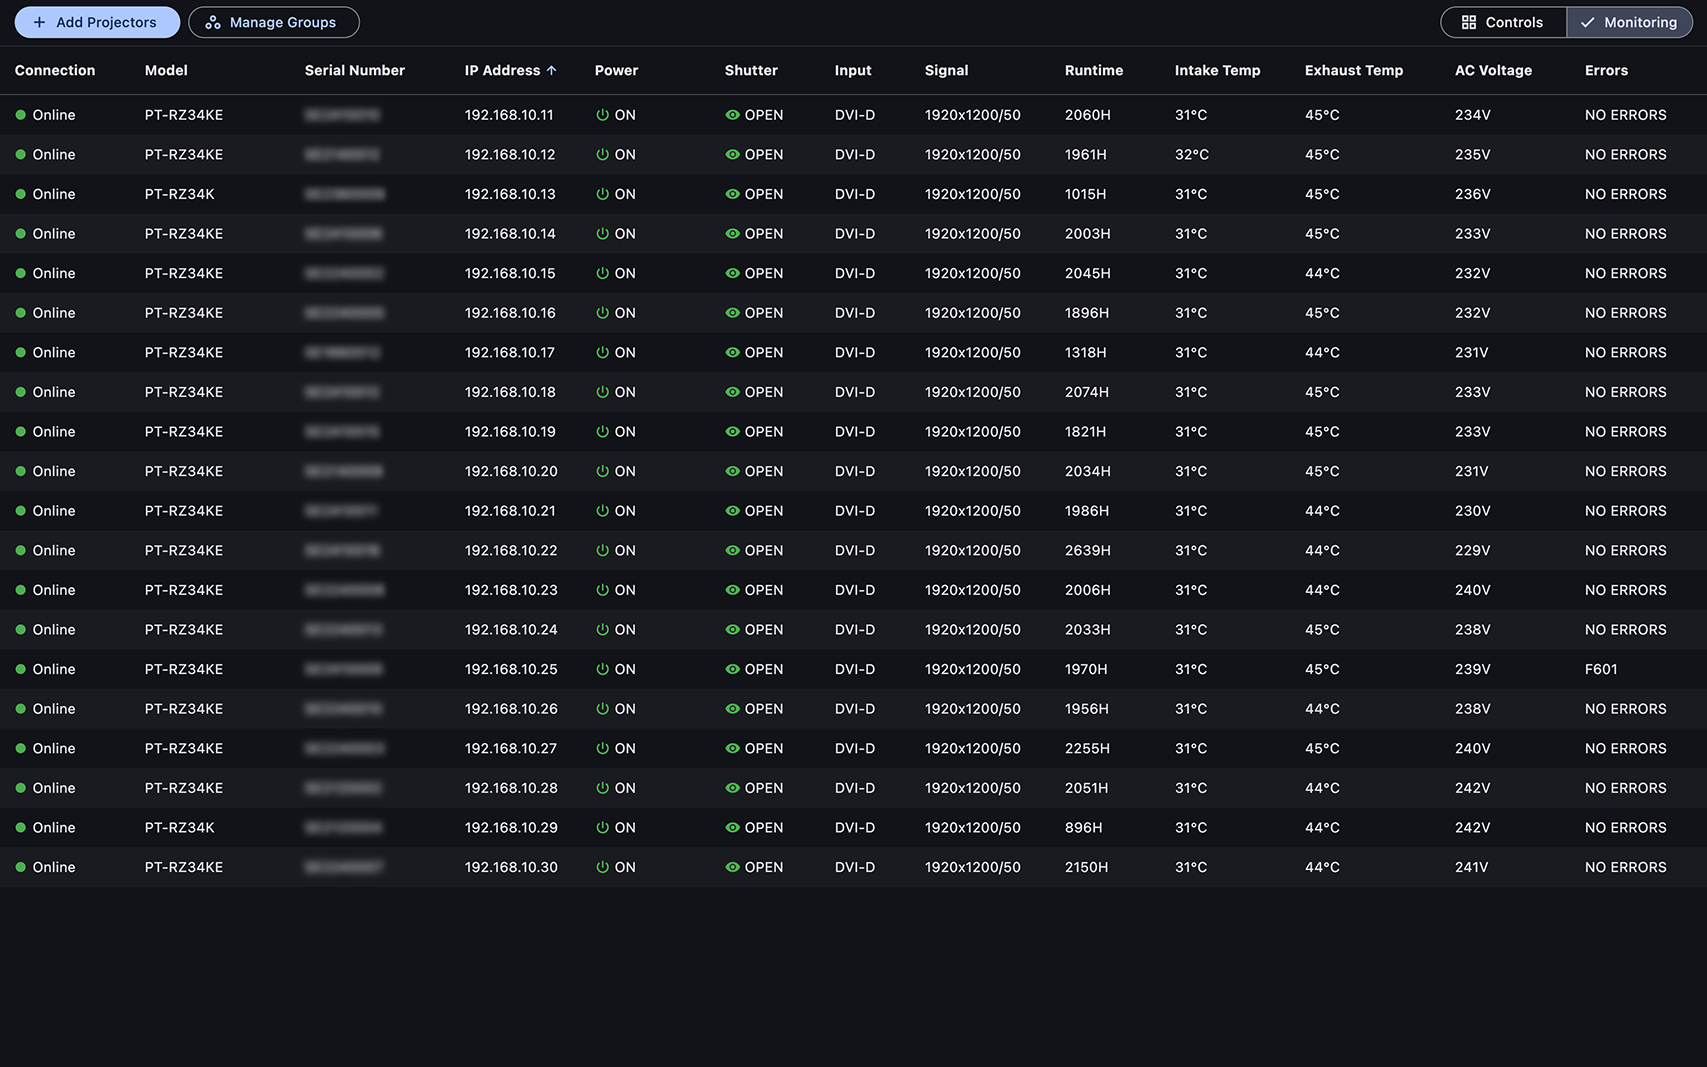Click the power icon for 192.168.10.11
This screenshot has height=1067, width=1707.
click(x=602, y=115)
